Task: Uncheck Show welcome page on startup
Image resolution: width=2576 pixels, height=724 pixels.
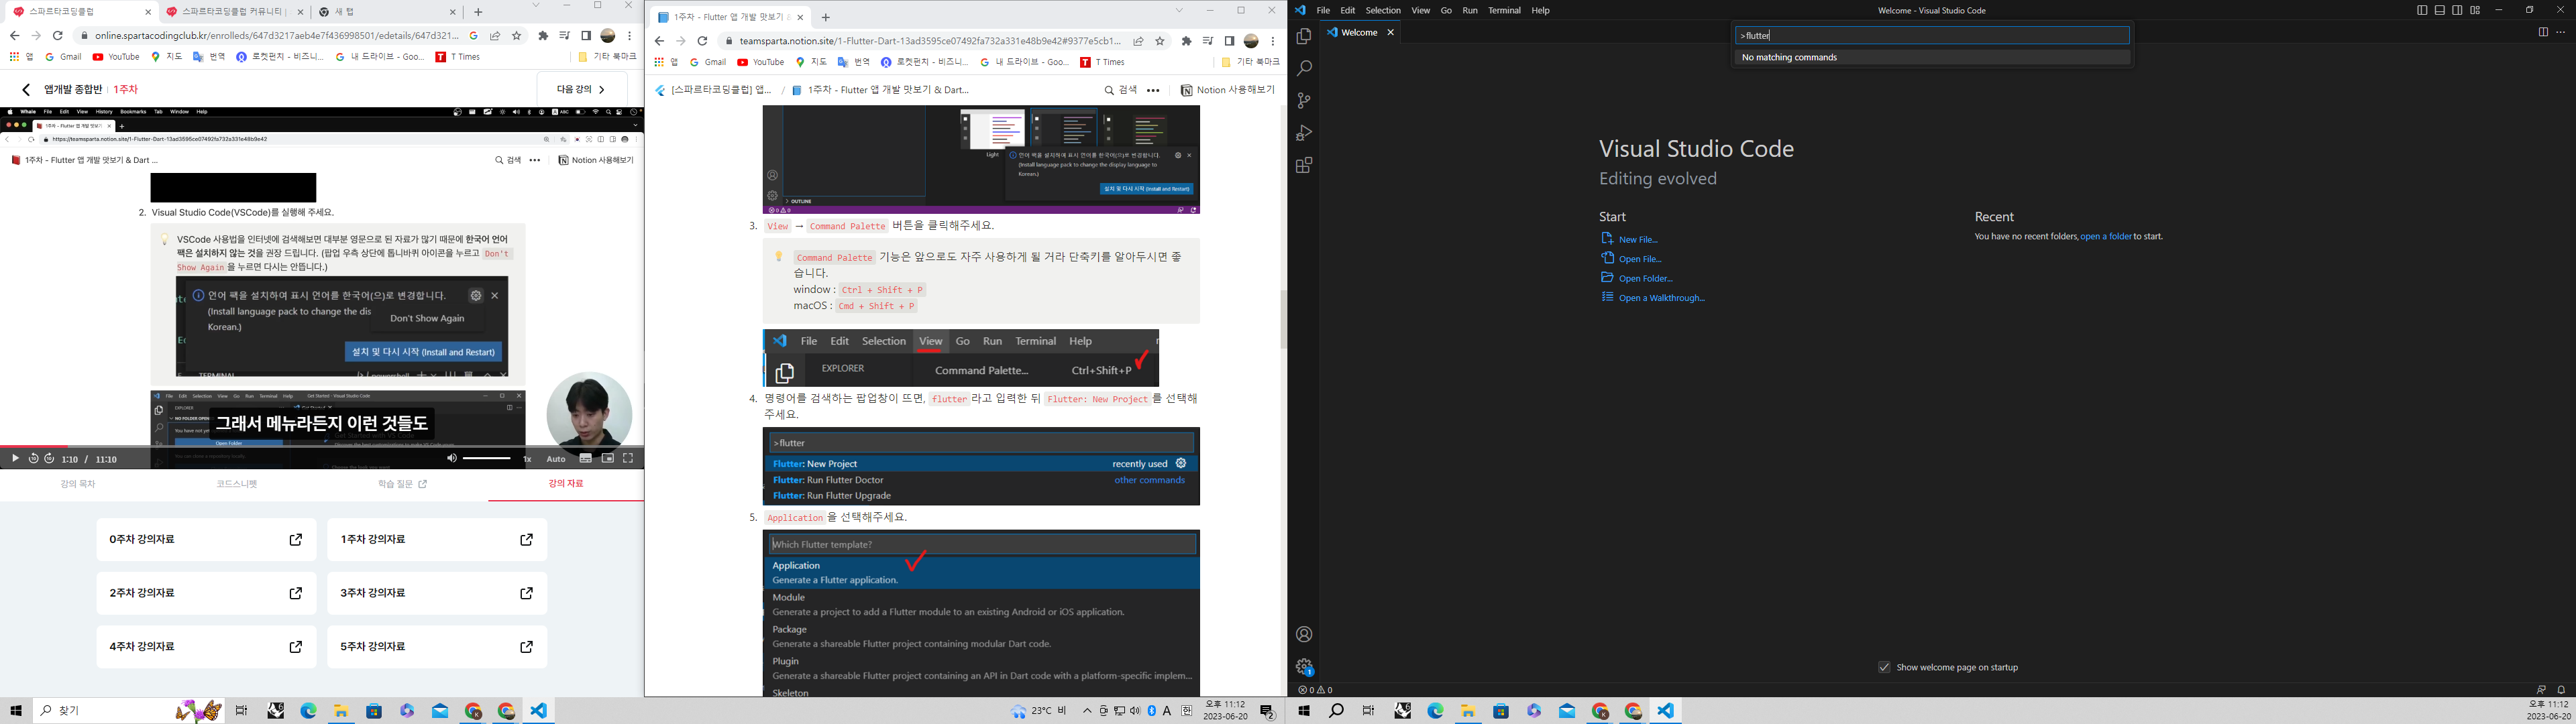Action: click(1884, 667)
